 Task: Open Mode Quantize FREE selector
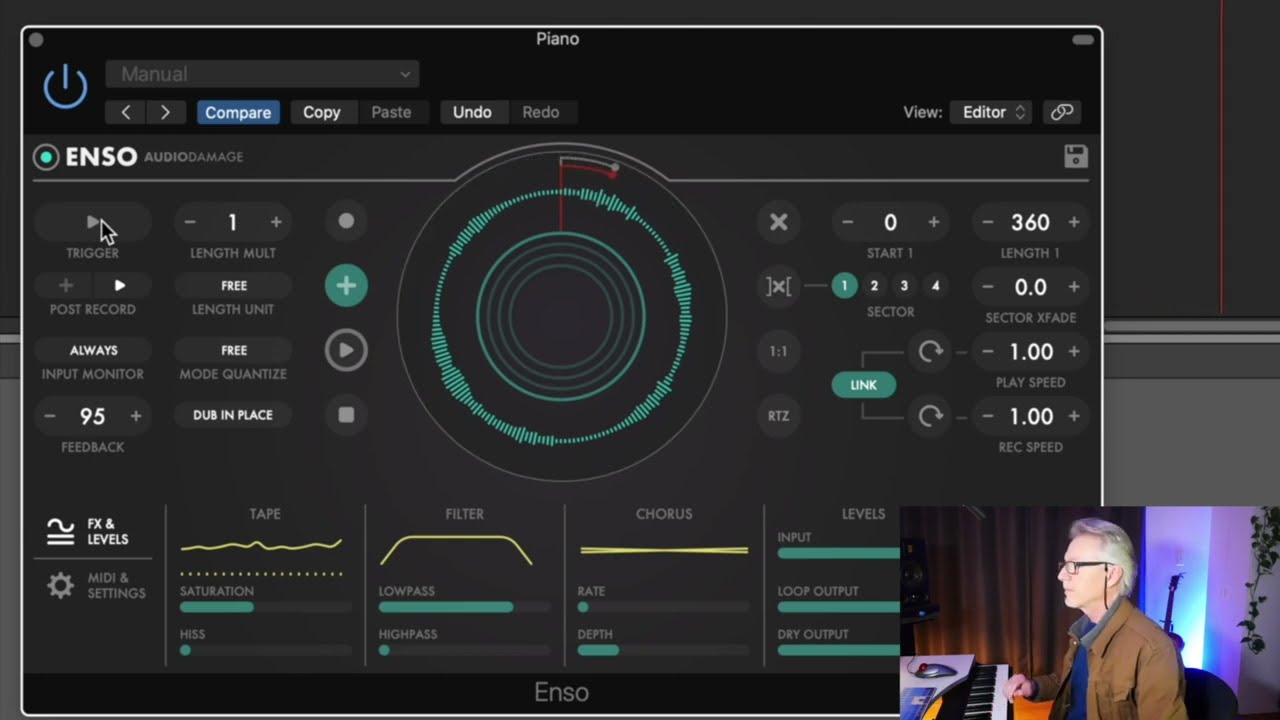pos(233,351)
